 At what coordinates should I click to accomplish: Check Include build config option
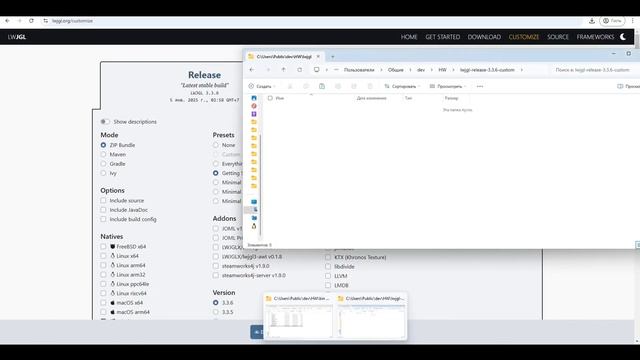pos(103,219)
